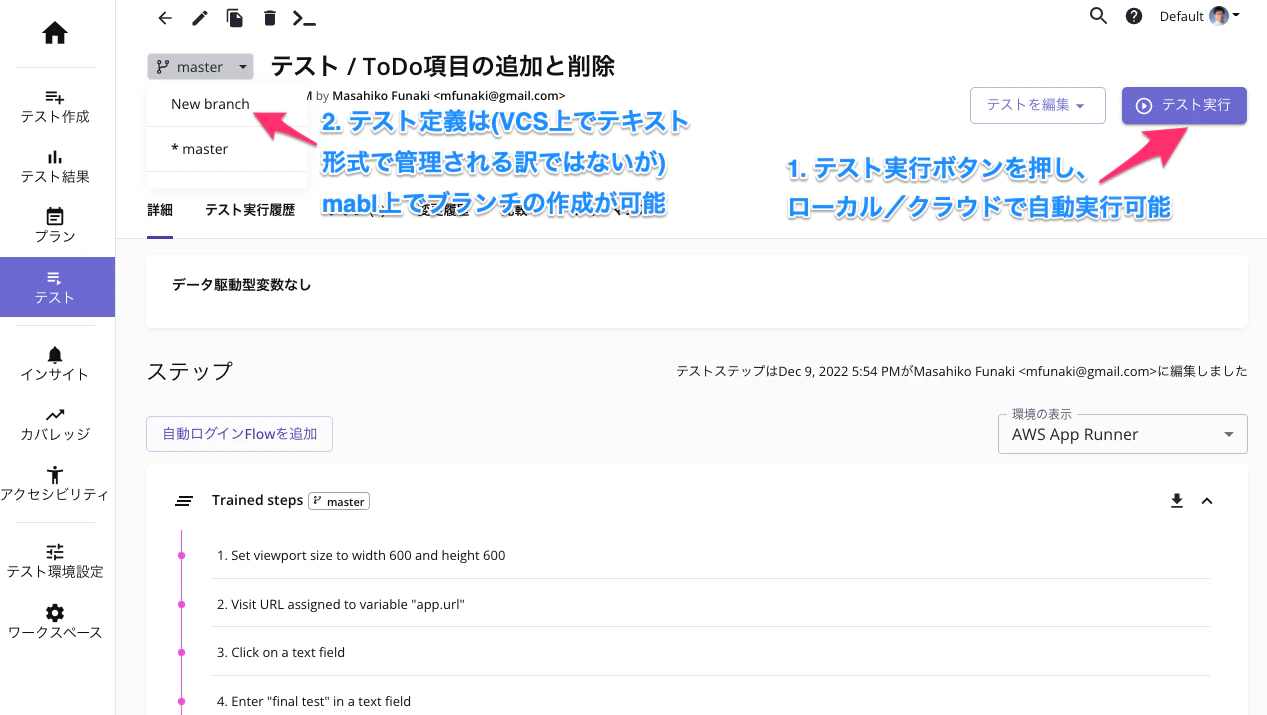The width and height of the screenshot is (1267, 715).
Task: Collapse the Trained steps panel
Action: 1207,500
